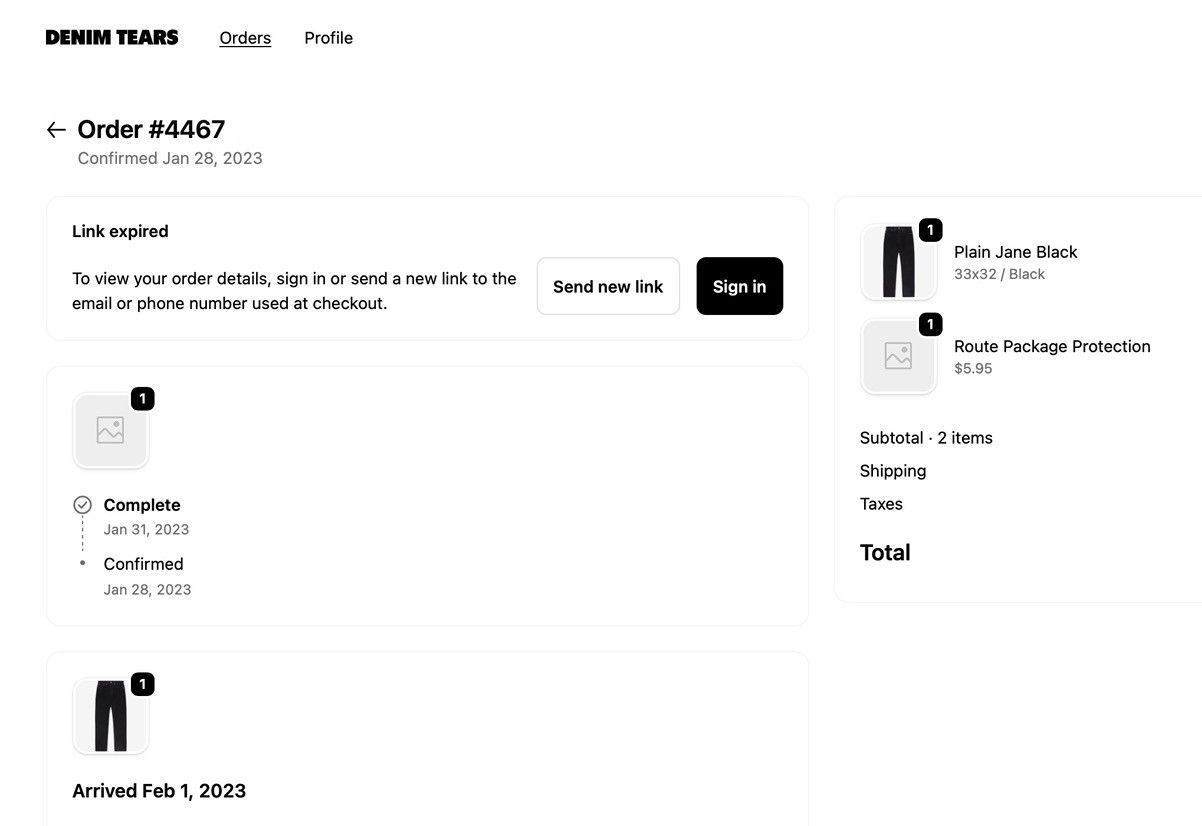Open the DENIM TEARS logo home link
Screen dimensions: 1202x826
point(112,38)
